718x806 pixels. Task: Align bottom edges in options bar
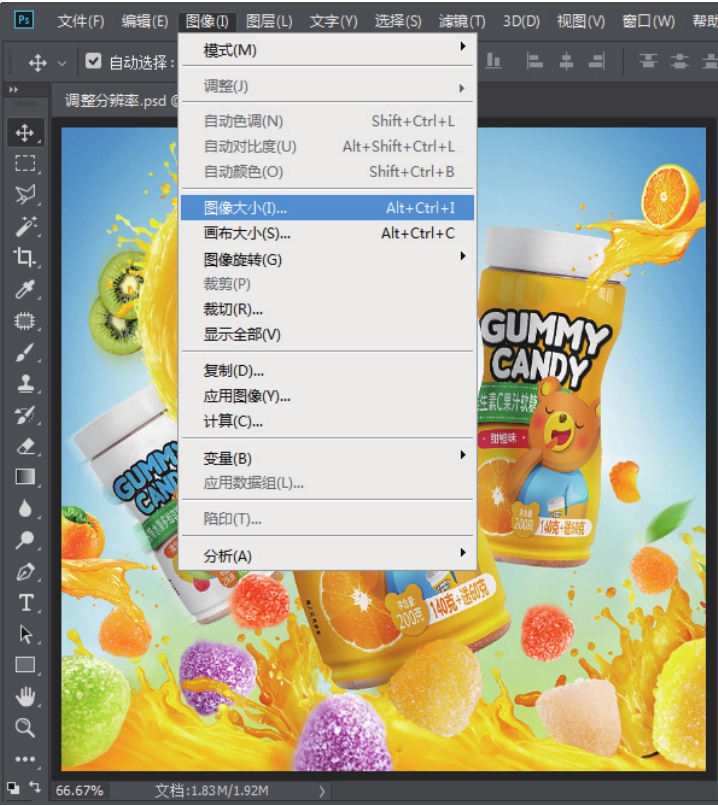coord(493,61)
